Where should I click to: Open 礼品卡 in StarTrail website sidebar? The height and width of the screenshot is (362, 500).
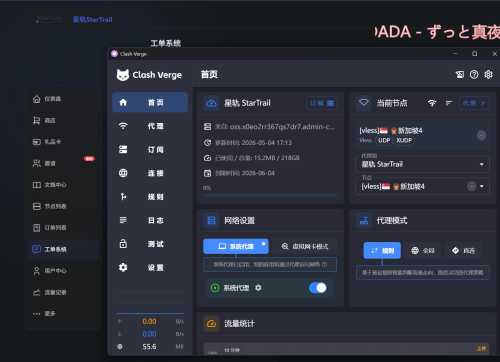[x=63, y=142]
